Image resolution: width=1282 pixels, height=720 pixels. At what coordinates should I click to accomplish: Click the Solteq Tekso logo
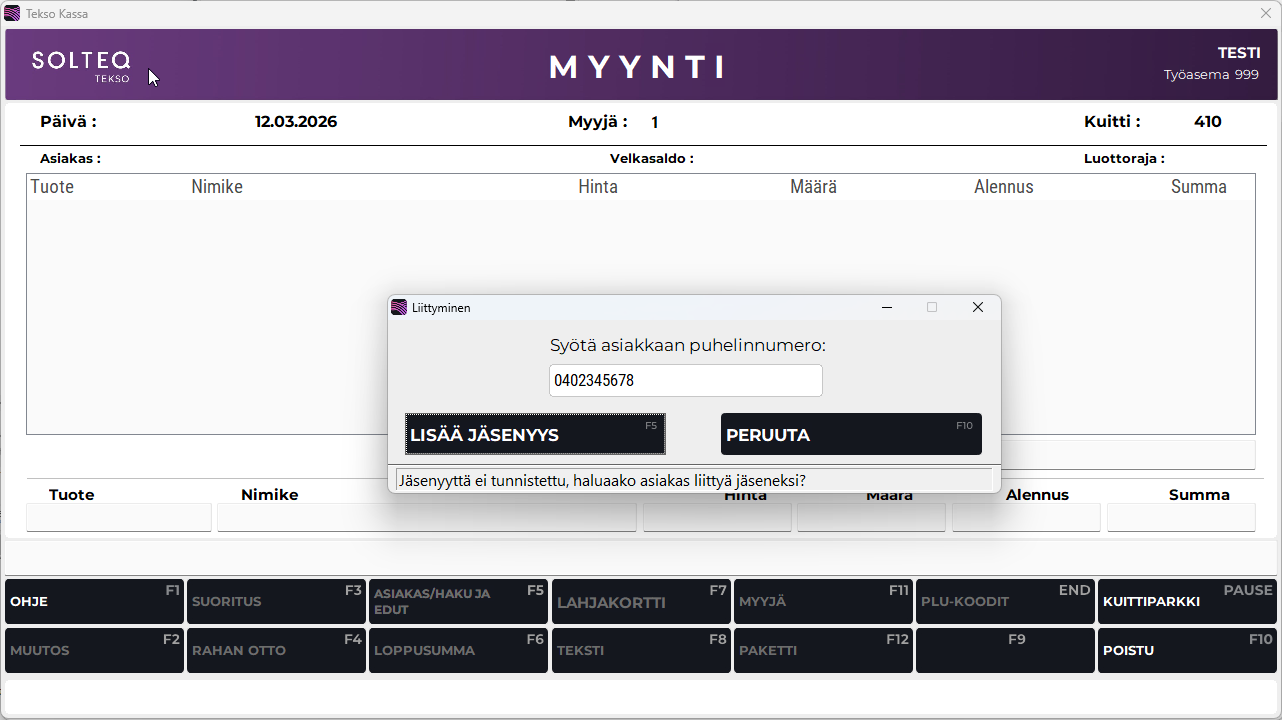point(81,65)
